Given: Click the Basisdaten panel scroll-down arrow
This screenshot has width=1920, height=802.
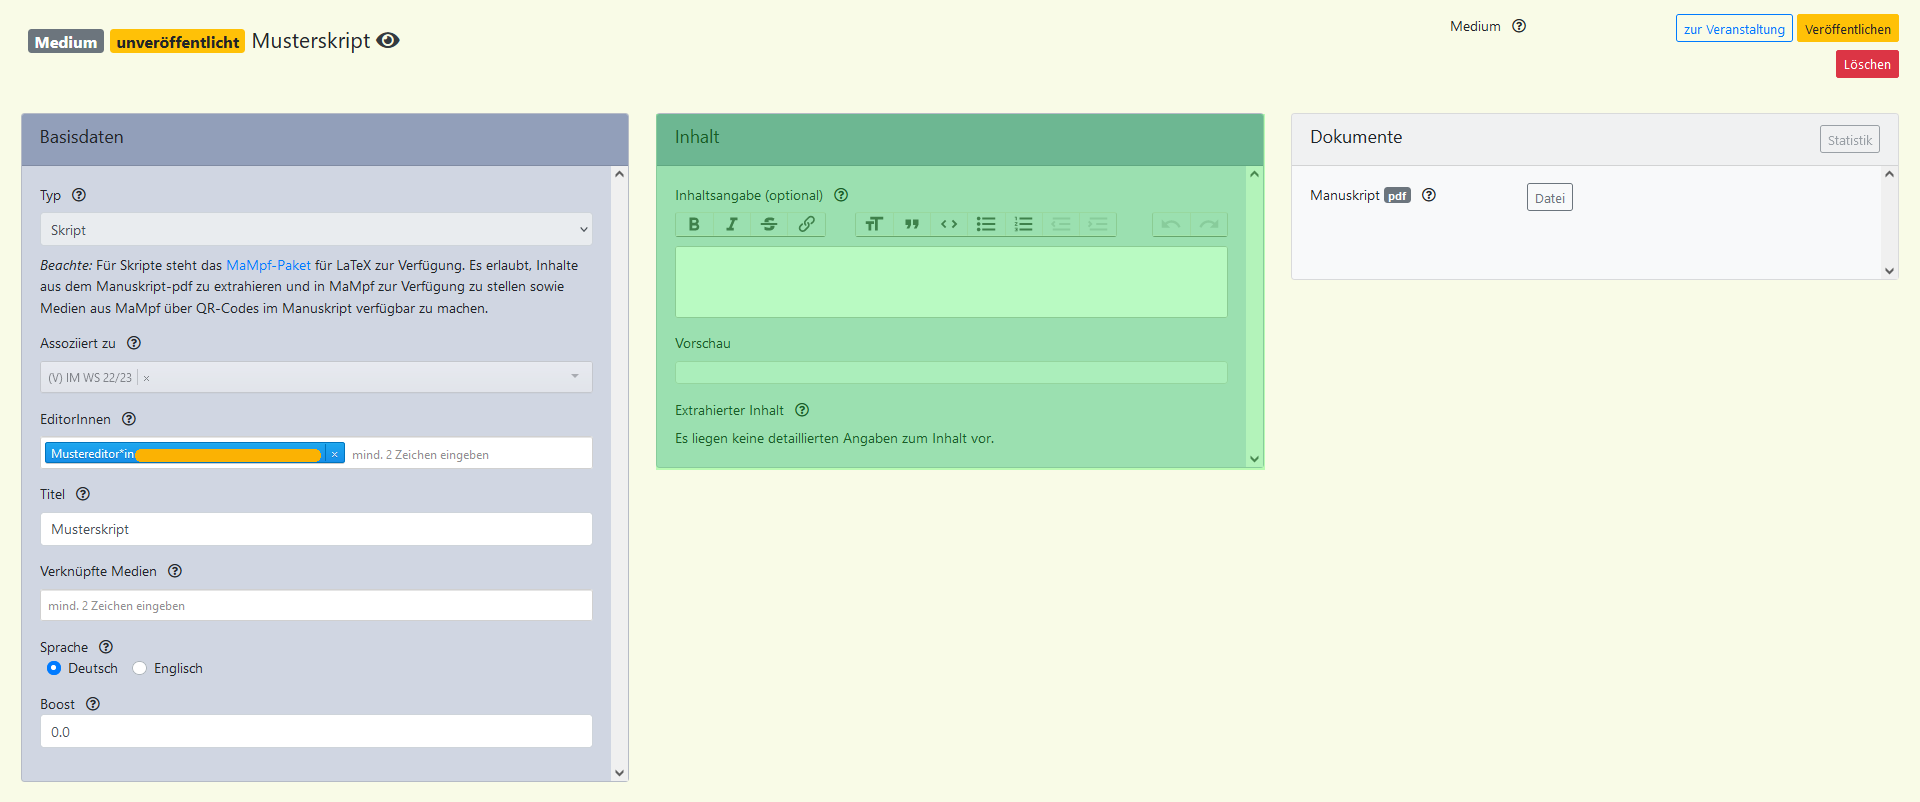Looking at the screenshot, I should pyautogui.click(x=619, y=773).
